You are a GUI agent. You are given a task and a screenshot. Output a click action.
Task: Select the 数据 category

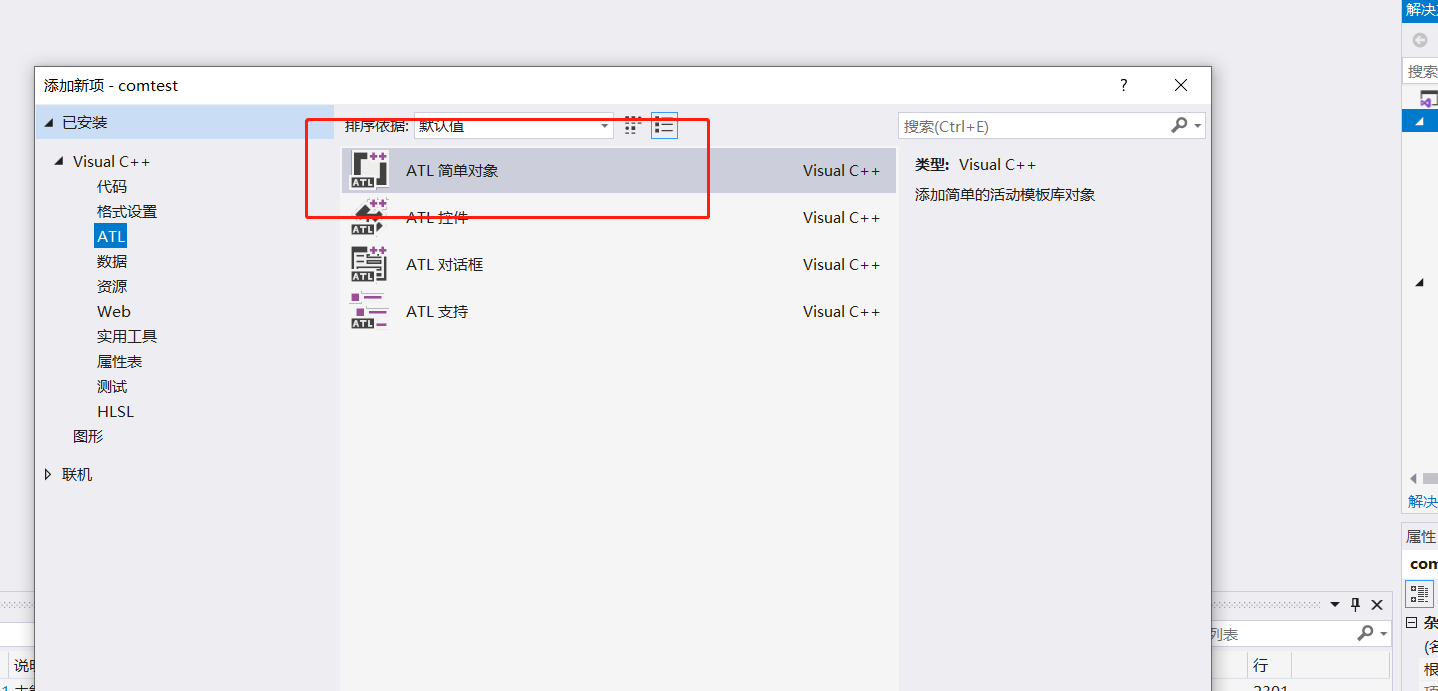click(112, 262)
